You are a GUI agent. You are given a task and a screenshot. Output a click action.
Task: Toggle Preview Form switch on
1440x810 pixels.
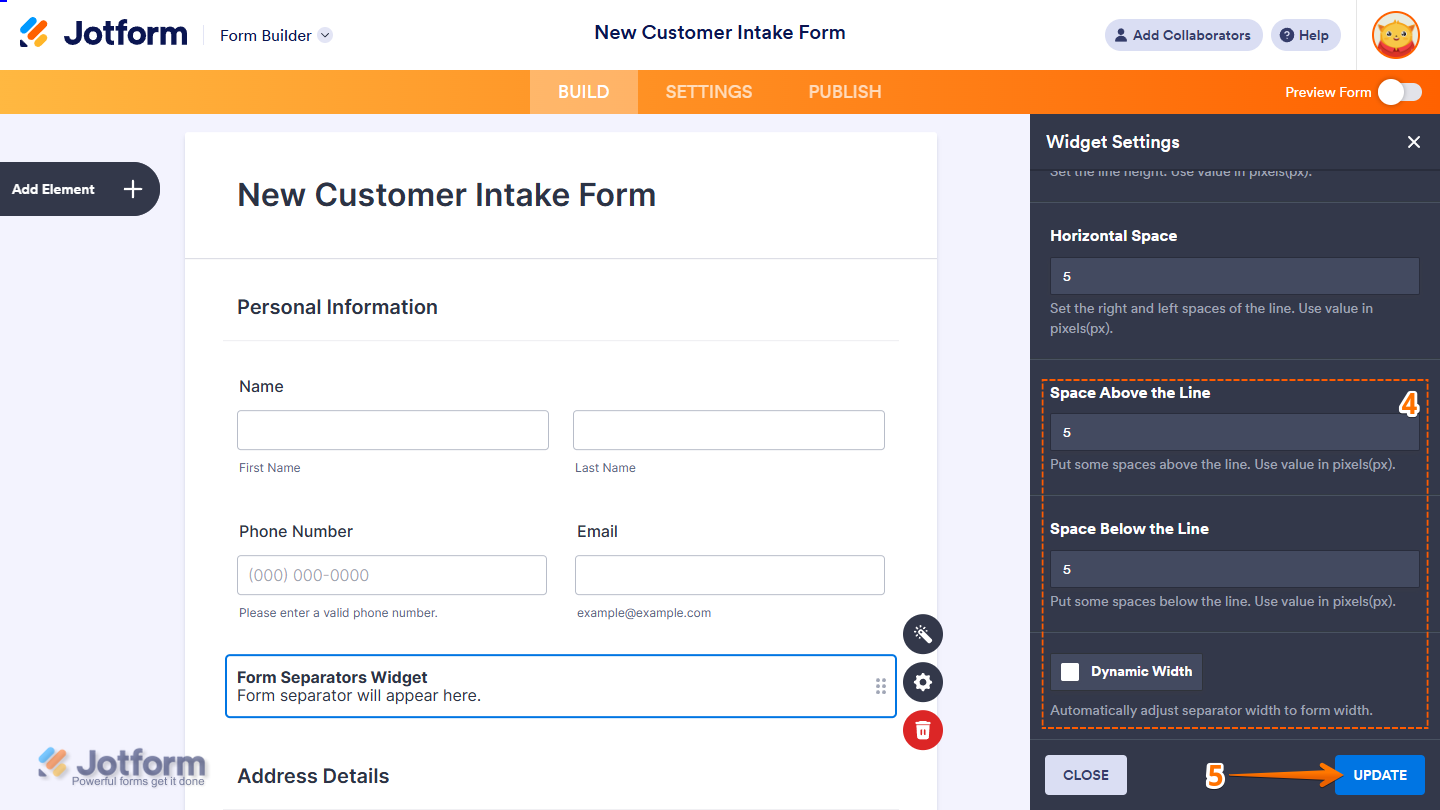(1398, 91)
